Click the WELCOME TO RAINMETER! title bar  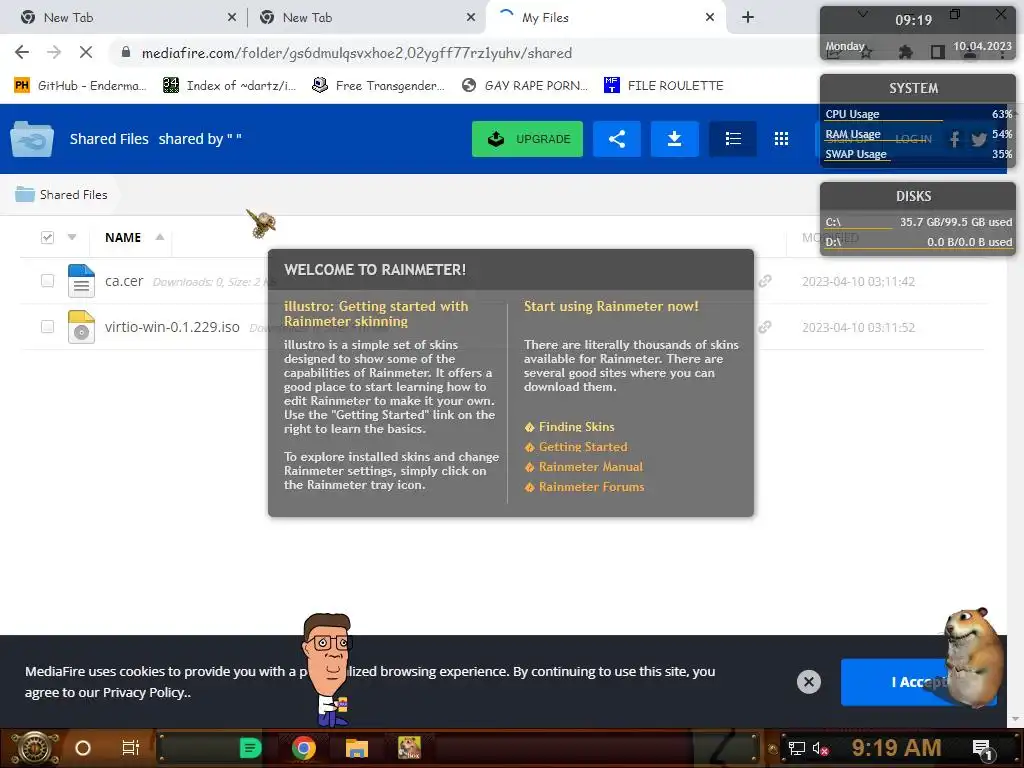(x=511, y=270)
